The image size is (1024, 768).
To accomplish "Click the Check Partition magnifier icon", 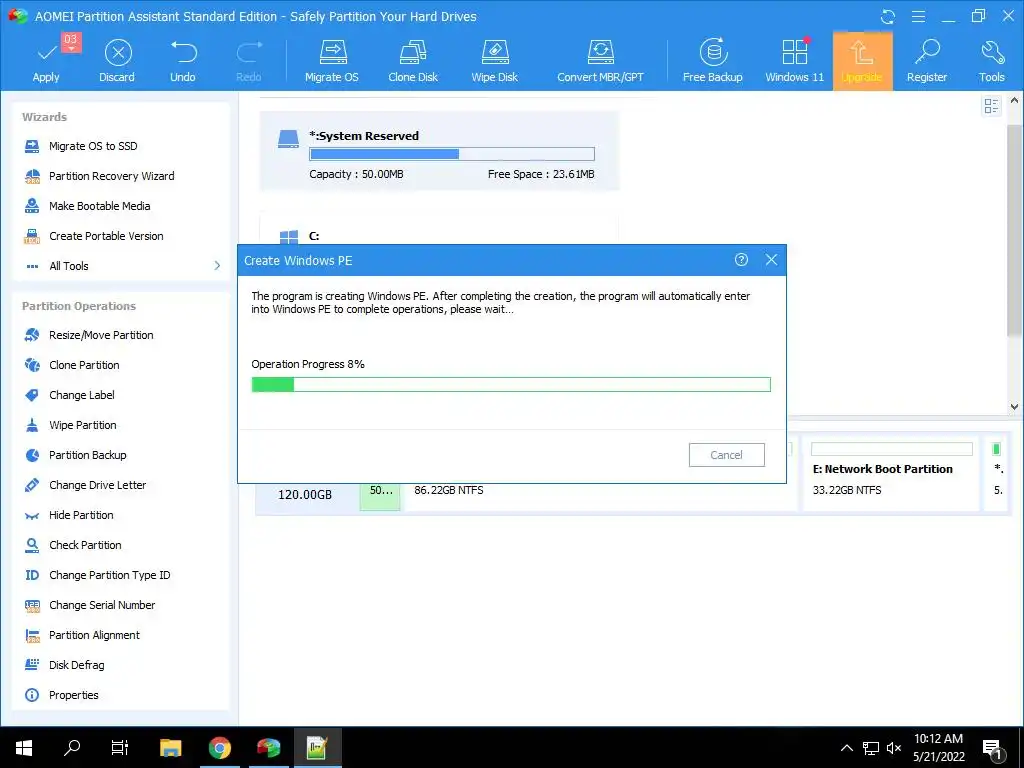I will (32, 545).
